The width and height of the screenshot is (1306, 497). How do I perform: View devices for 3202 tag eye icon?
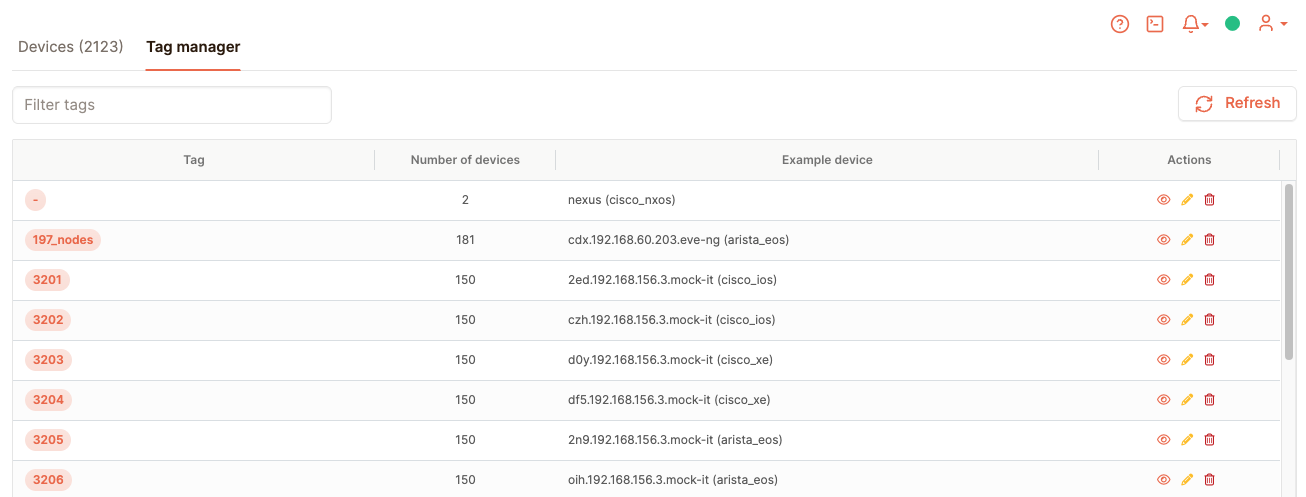click(x=1163, y=320)
